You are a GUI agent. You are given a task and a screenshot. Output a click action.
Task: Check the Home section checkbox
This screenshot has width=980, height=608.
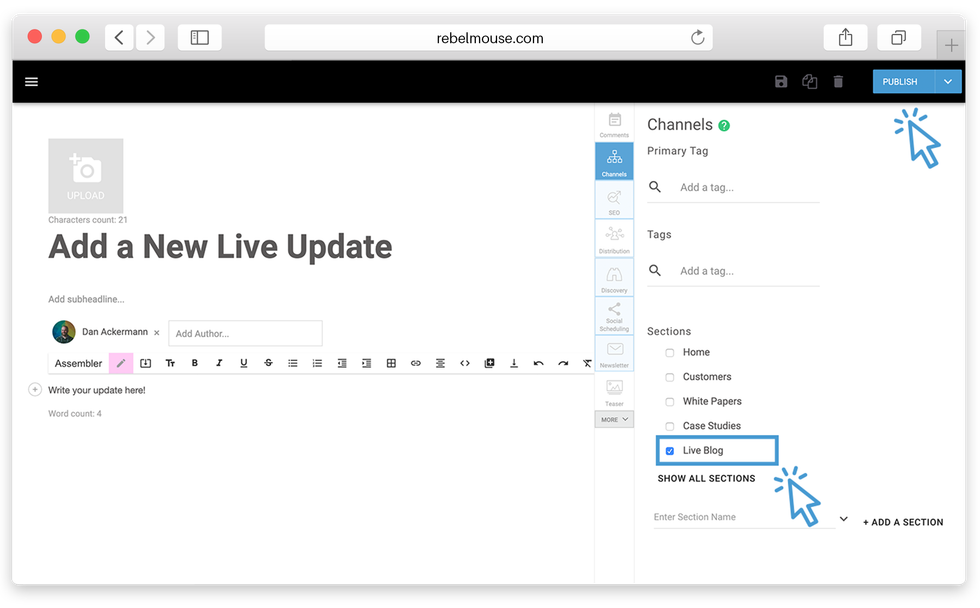pyautogui.click(x=670, y=353)
